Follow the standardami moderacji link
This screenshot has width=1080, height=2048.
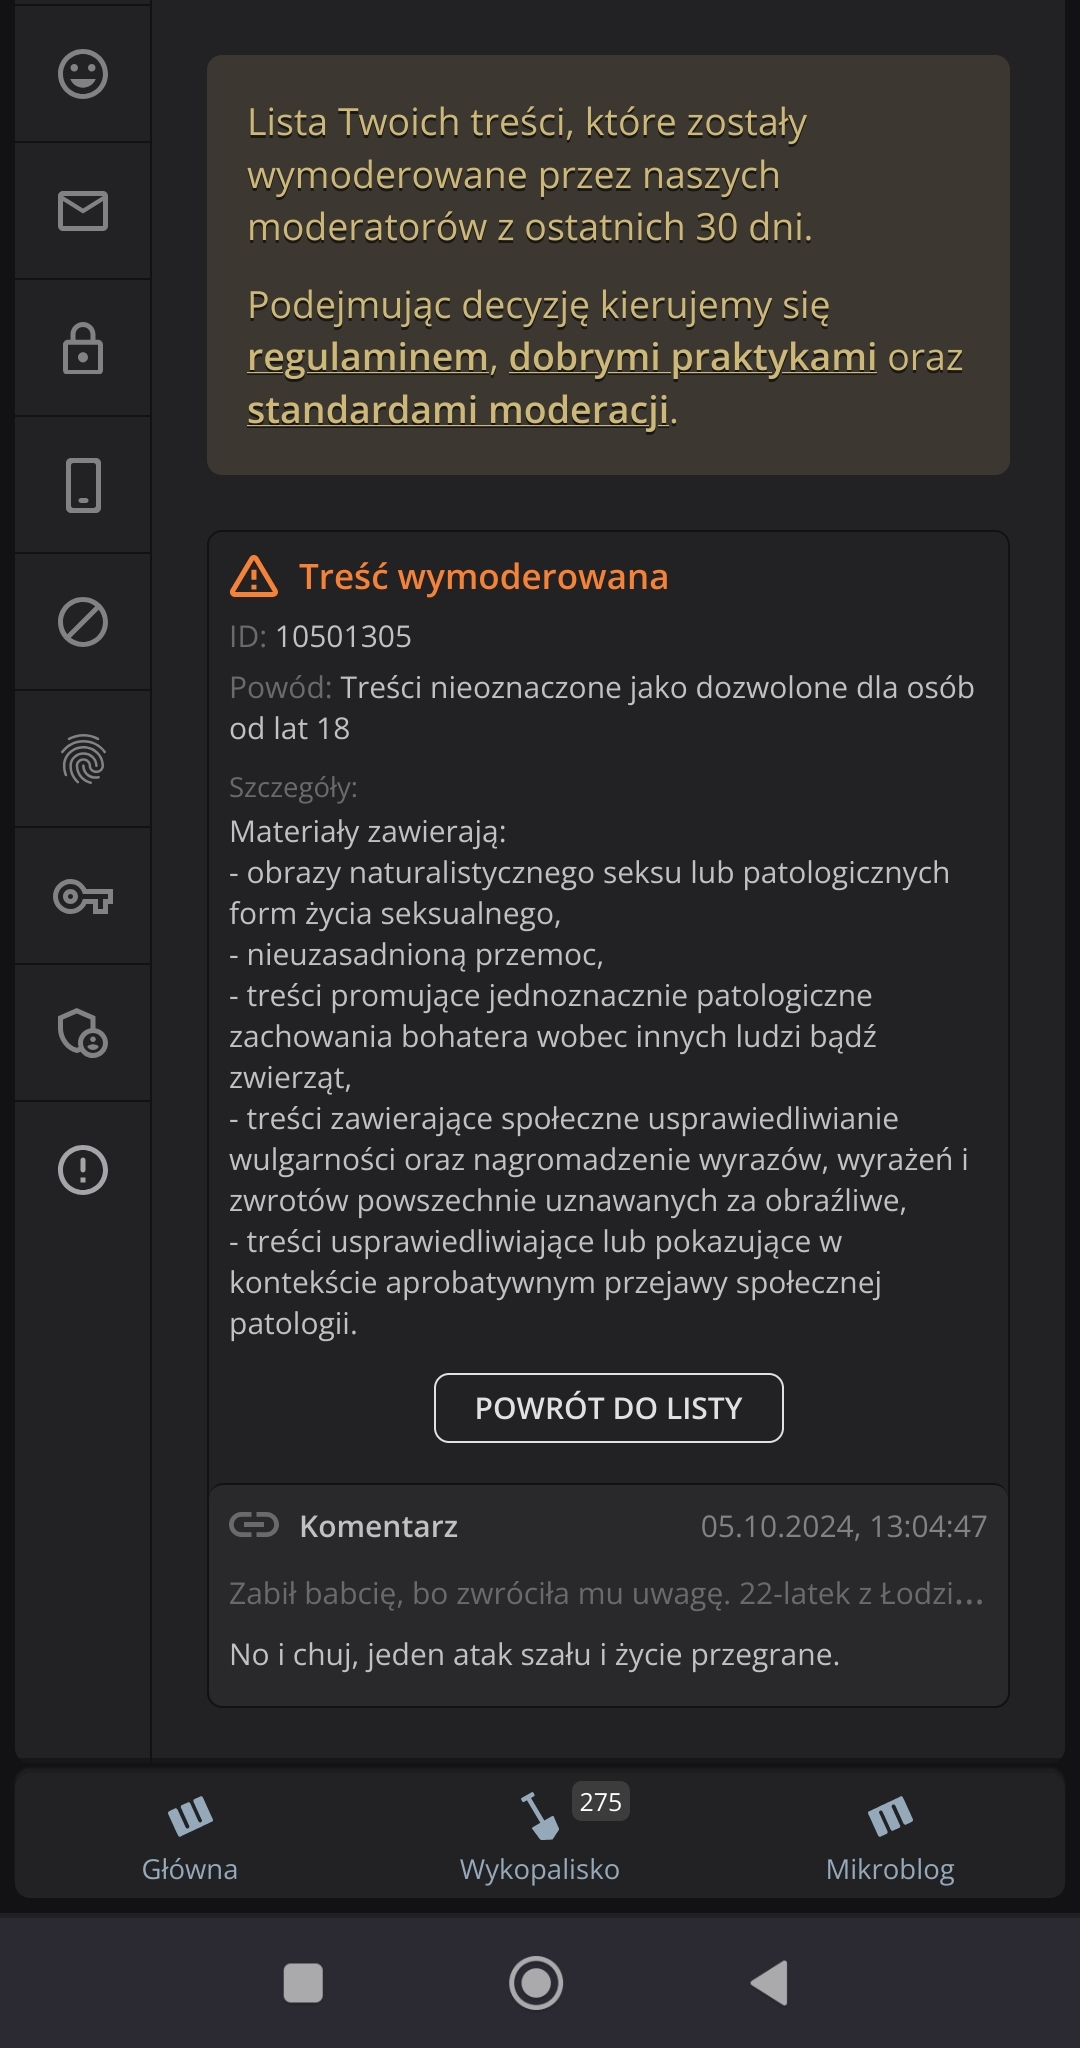tap(458, 410)
